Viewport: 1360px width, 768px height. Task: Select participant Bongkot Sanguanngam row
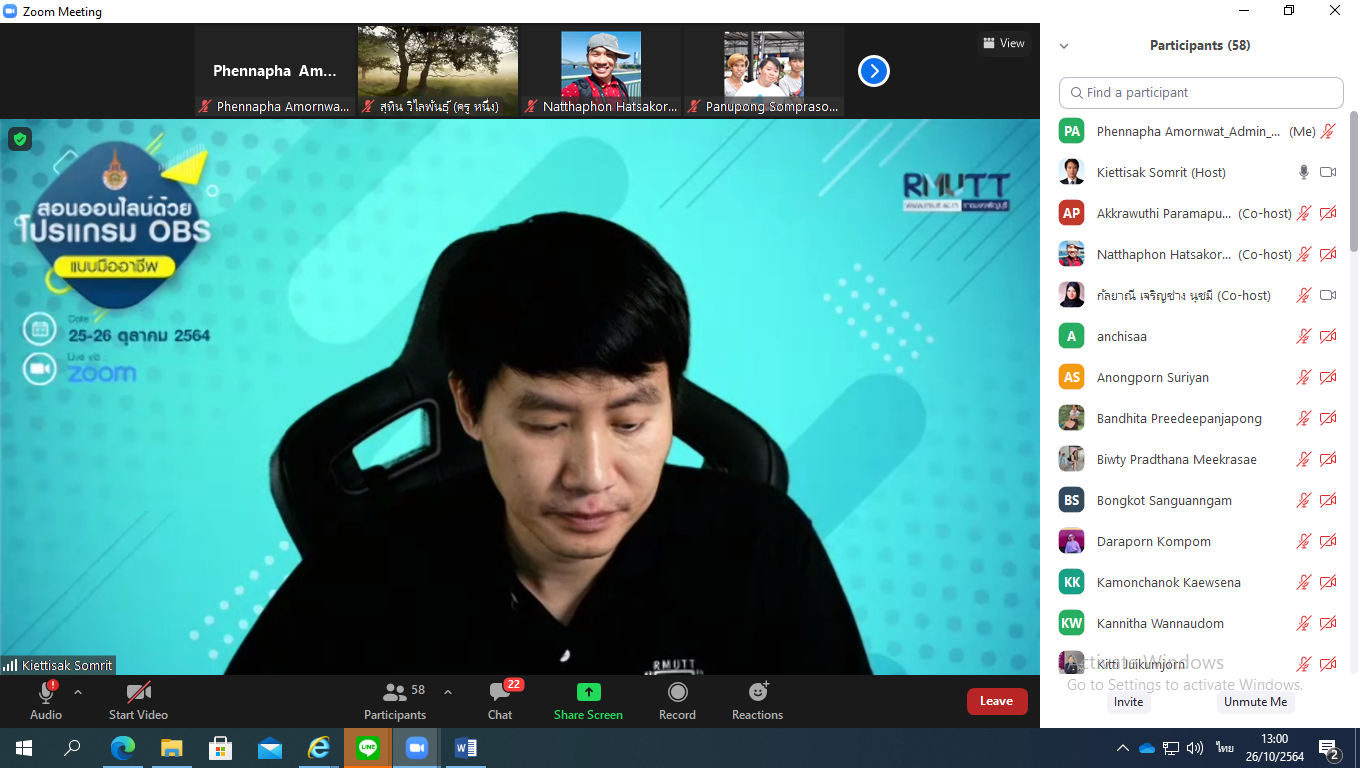pos(1199,500)
